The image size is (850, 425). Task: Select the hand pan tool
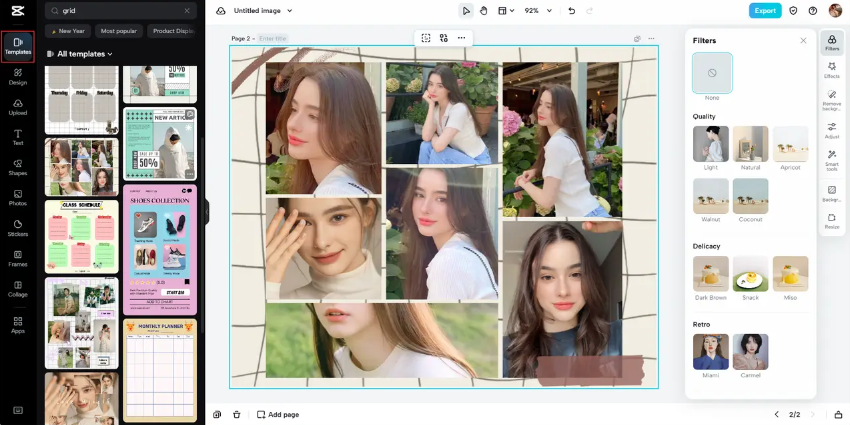(x=483, y=11)
